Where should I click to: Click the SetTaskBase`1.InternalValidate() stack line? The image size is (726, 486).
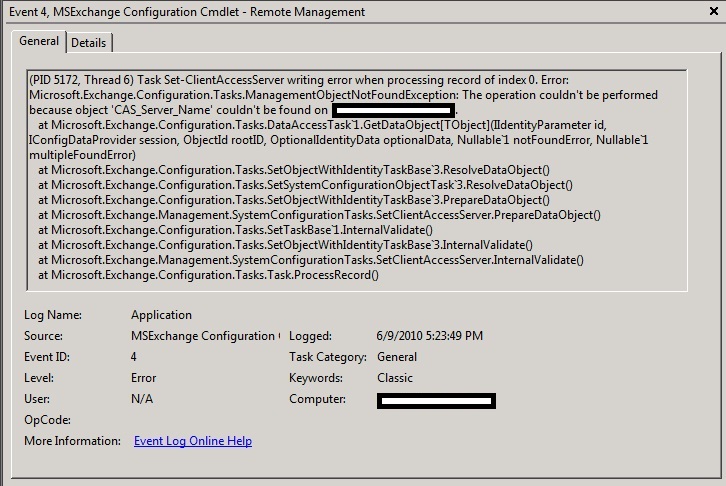[x=235, y=230]
